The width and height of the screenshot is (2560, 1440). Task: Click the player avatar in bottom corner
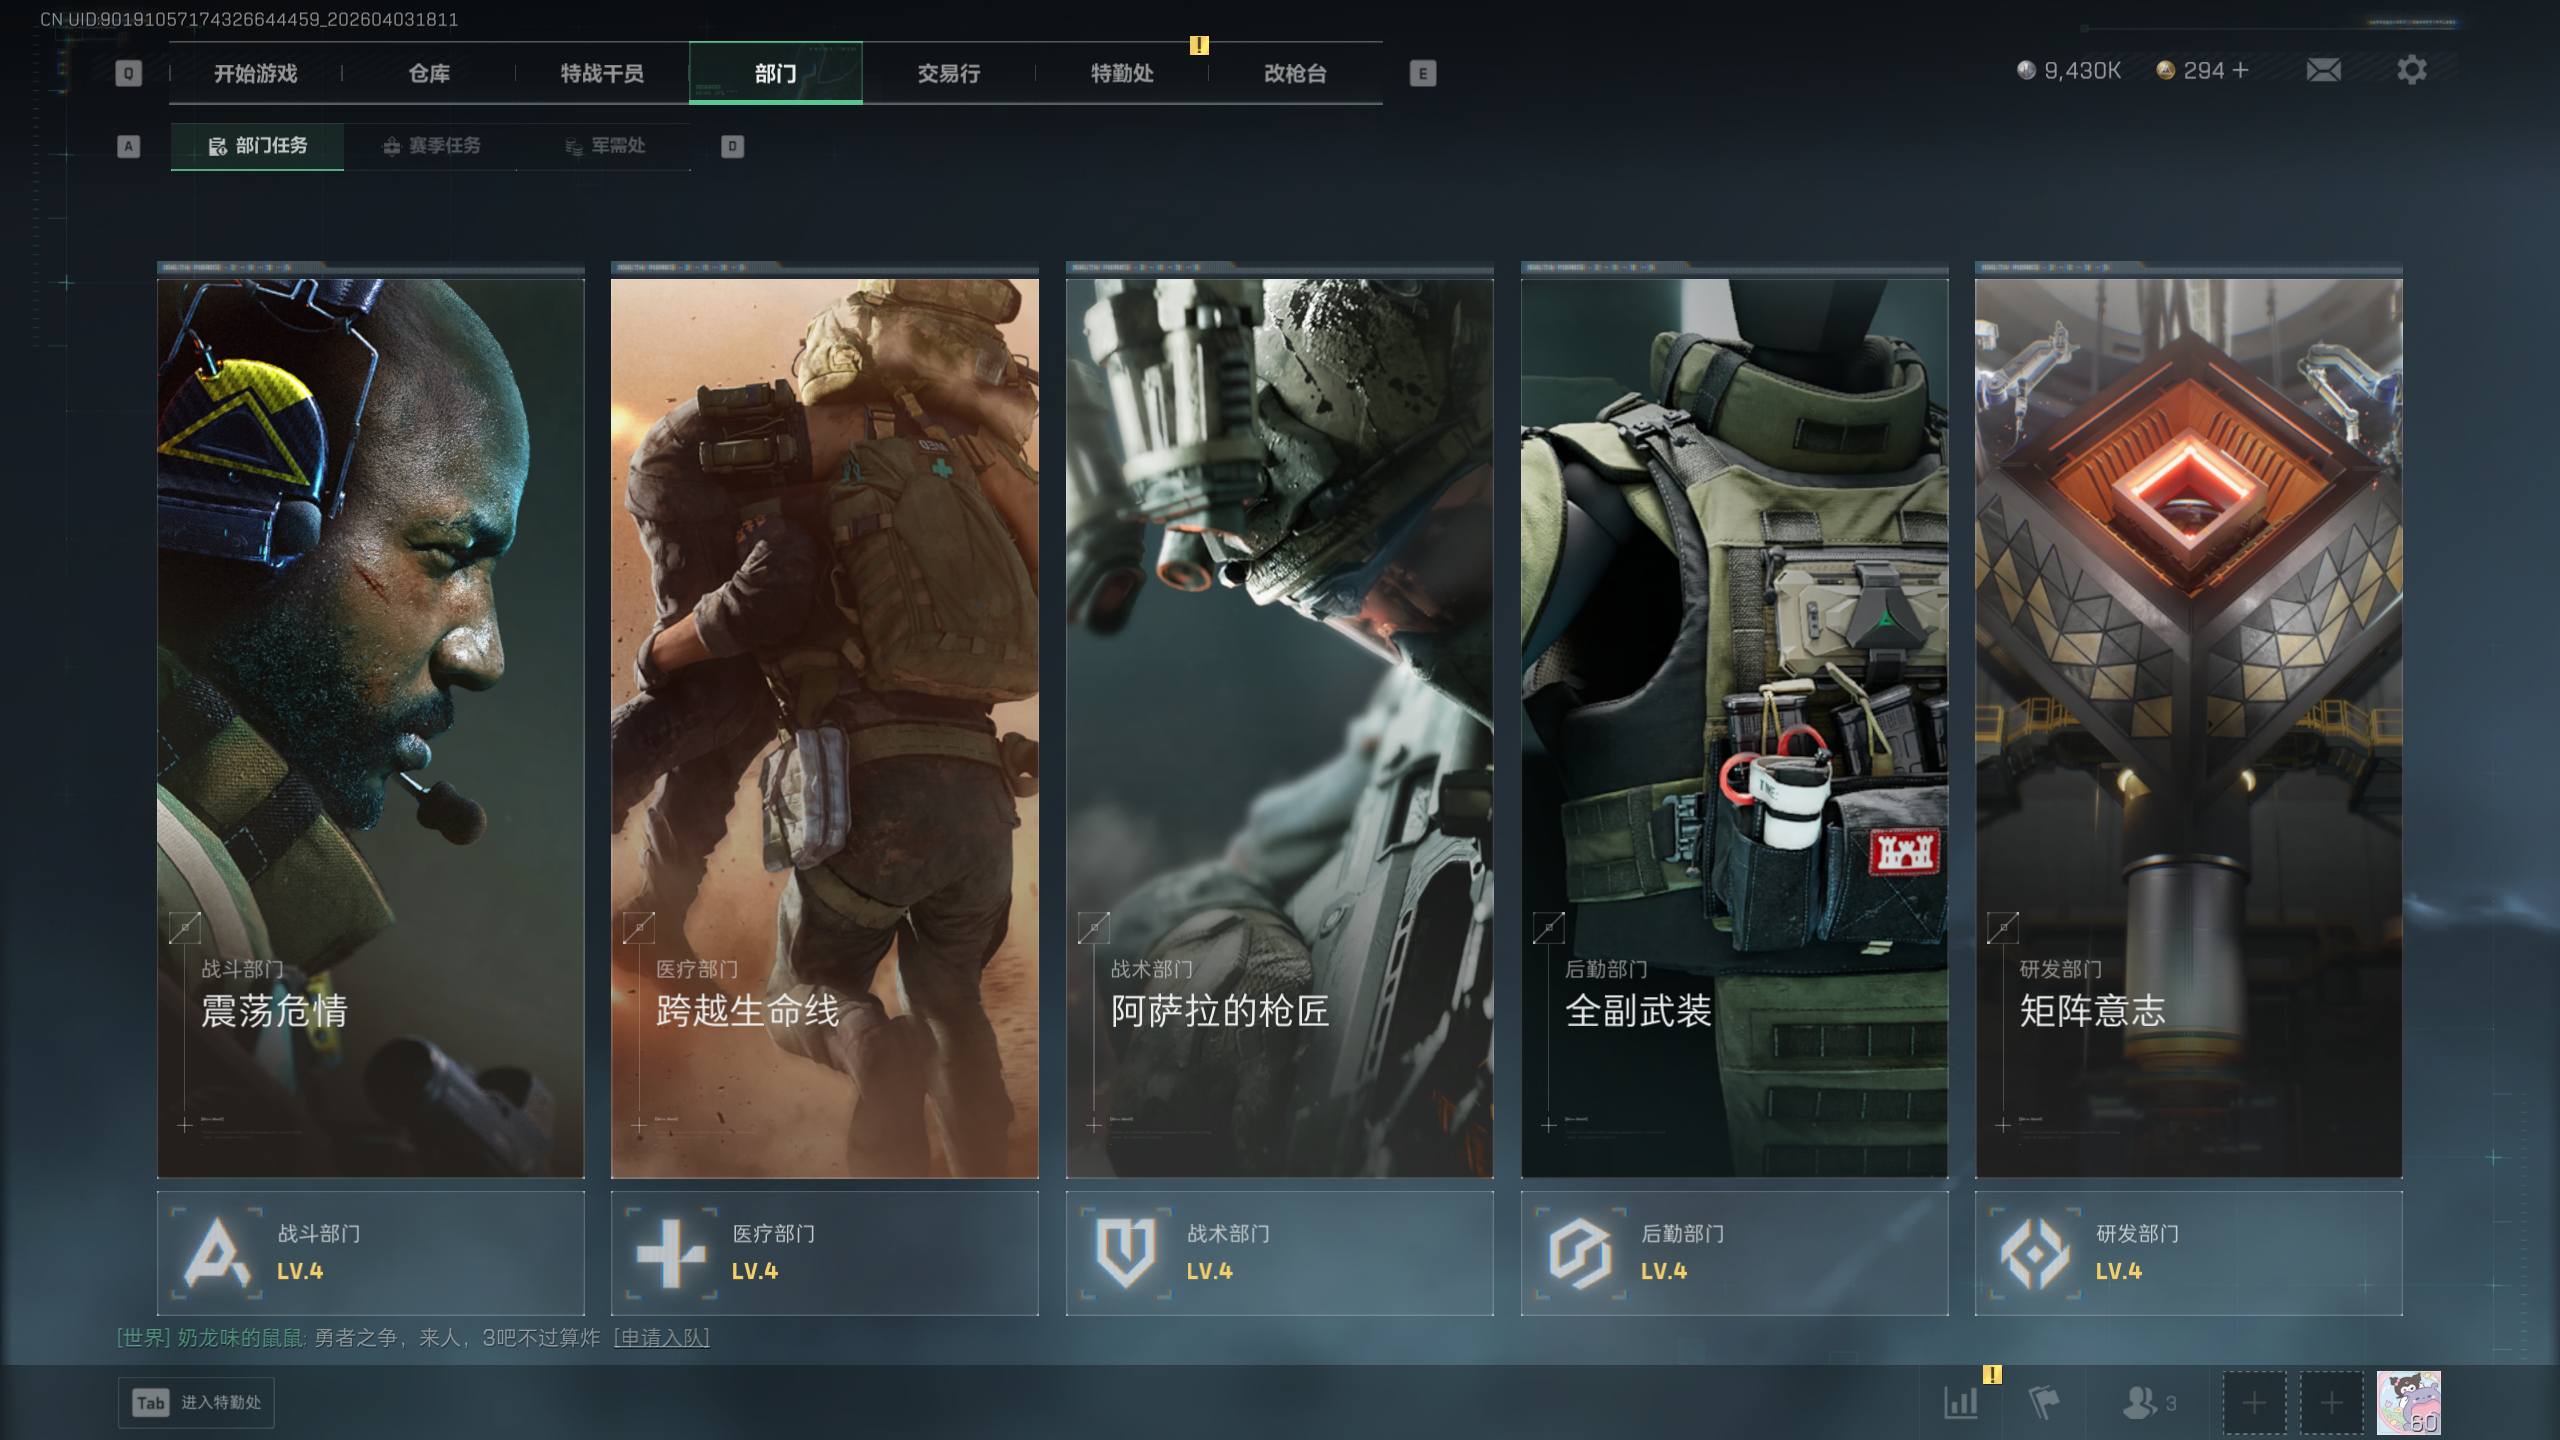tap(2408, 1403)
